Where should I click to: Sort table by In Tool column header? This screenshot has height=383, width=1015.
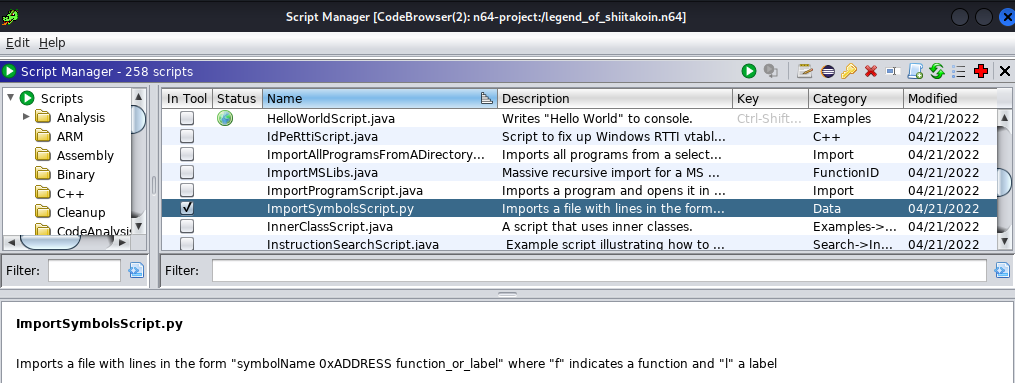point(187,98)
